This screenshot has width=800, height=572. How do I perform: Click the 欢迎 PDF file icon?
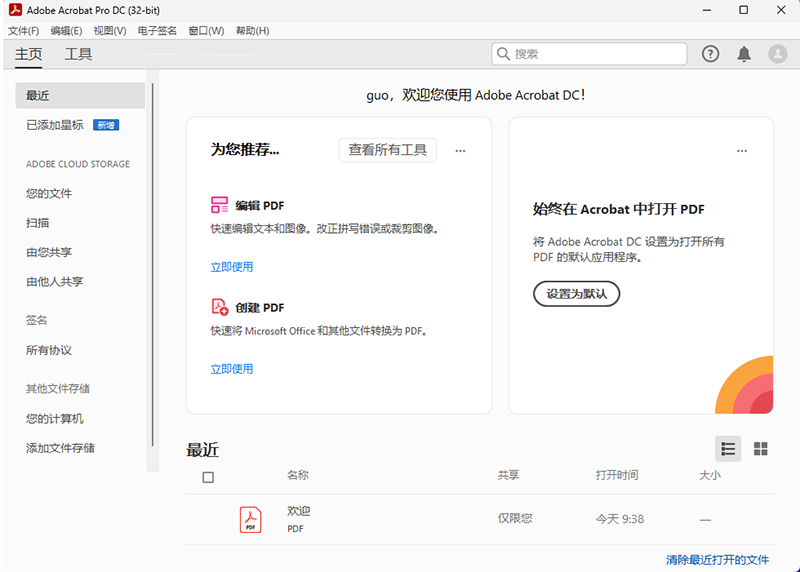click(251, 519)
